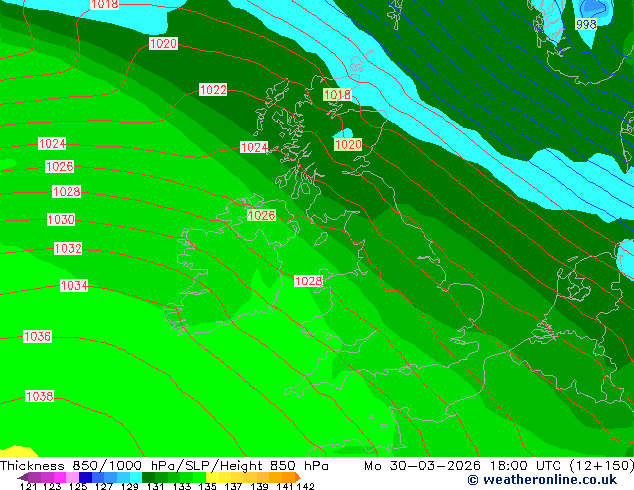Click the 1024 label west of Scotland
Image resolution: width=634 pixels, height=490 pixels.
click(254, 147)
